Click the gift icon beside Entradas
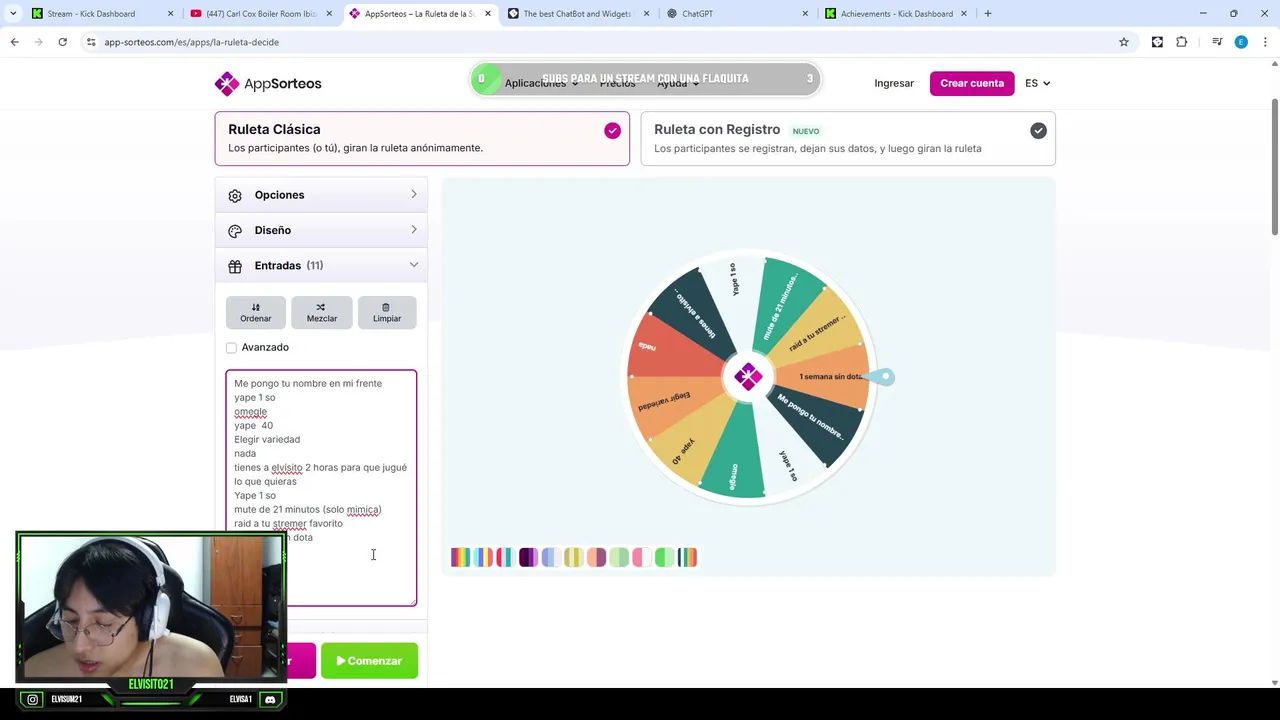 pos(235,266)
